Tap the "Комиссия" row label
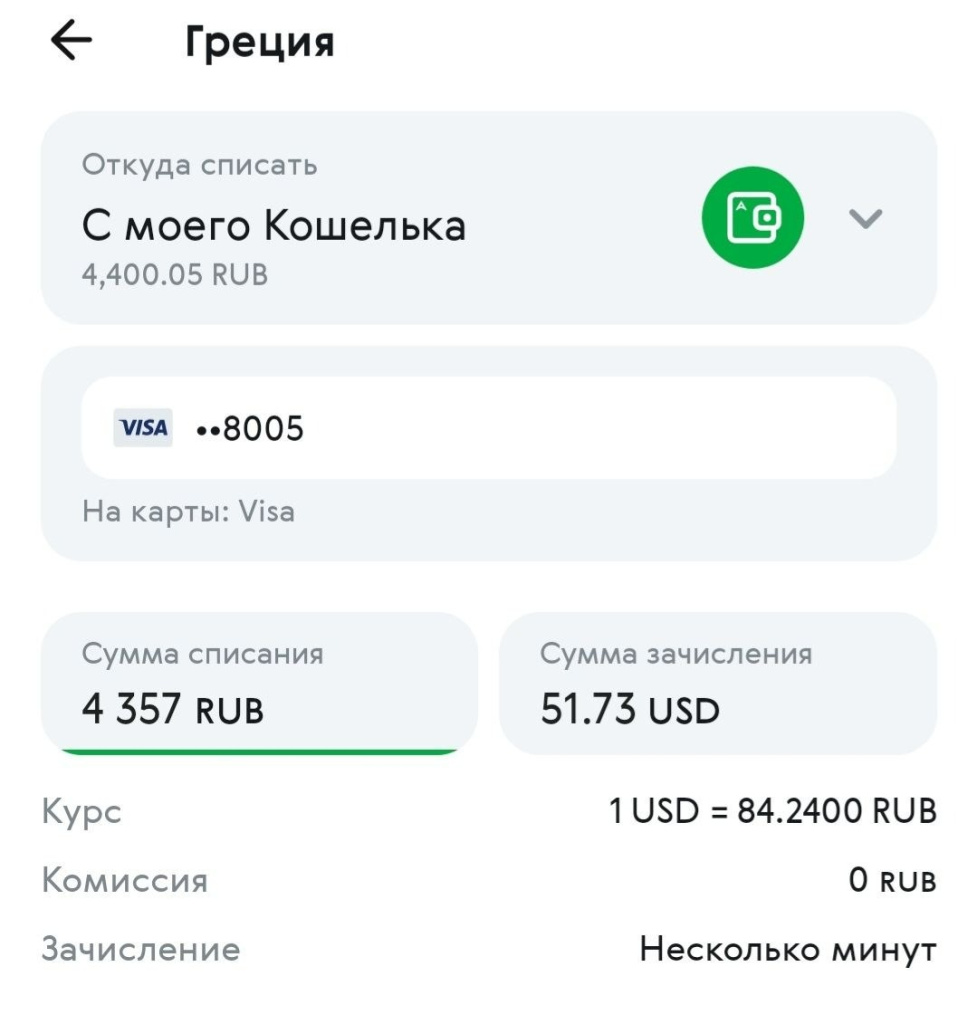This screenshot has height=1024, width=977. tap(125, 881)
